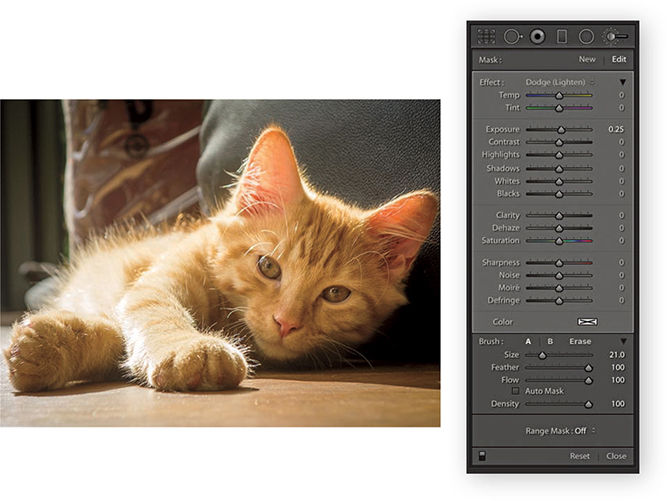Click the Exposure slider handle
The height and width of the screenshot is (501, 667).
pos(561,130)
